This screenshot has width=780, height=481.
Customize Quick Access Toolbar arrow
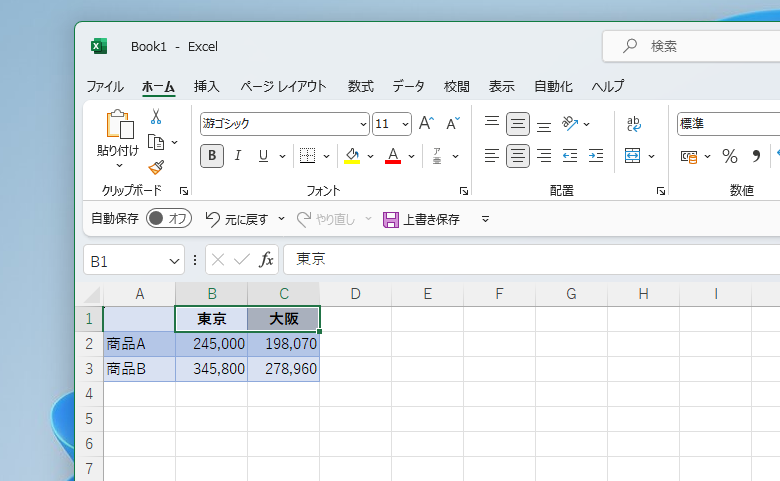coord(486,219)
